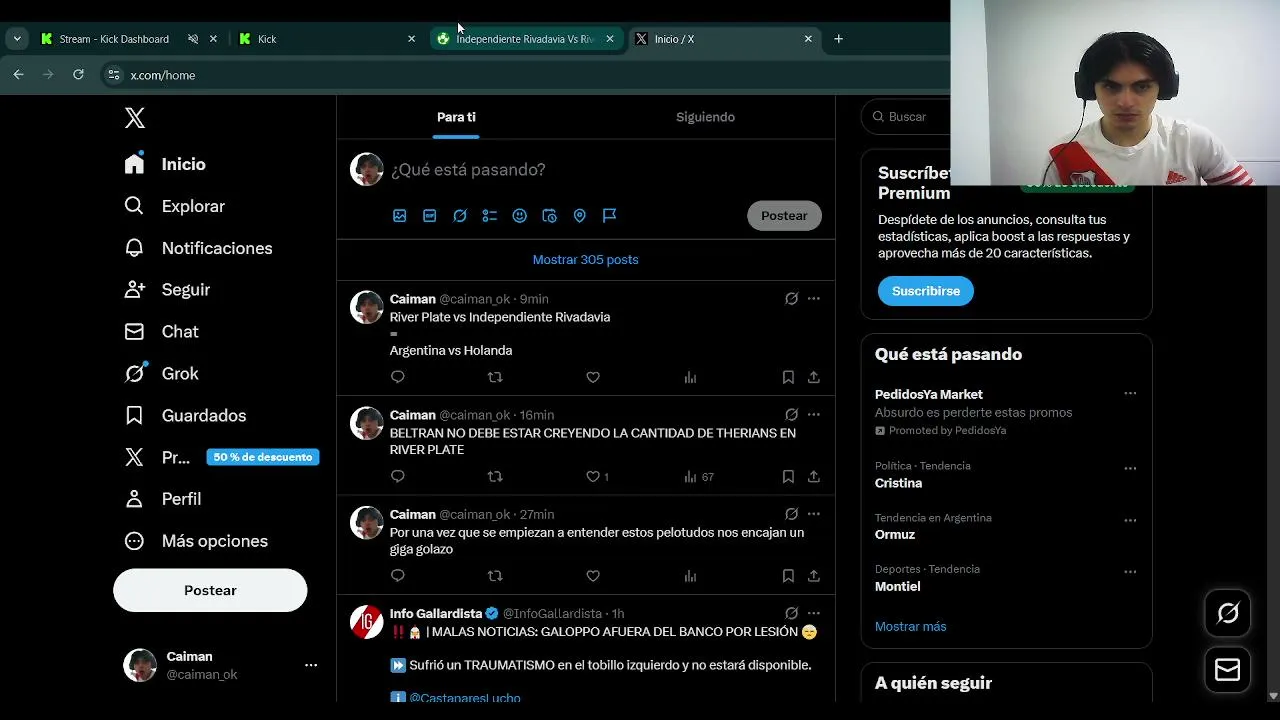Share the giga golazo post
The image size is (1280, 720).
814,576
